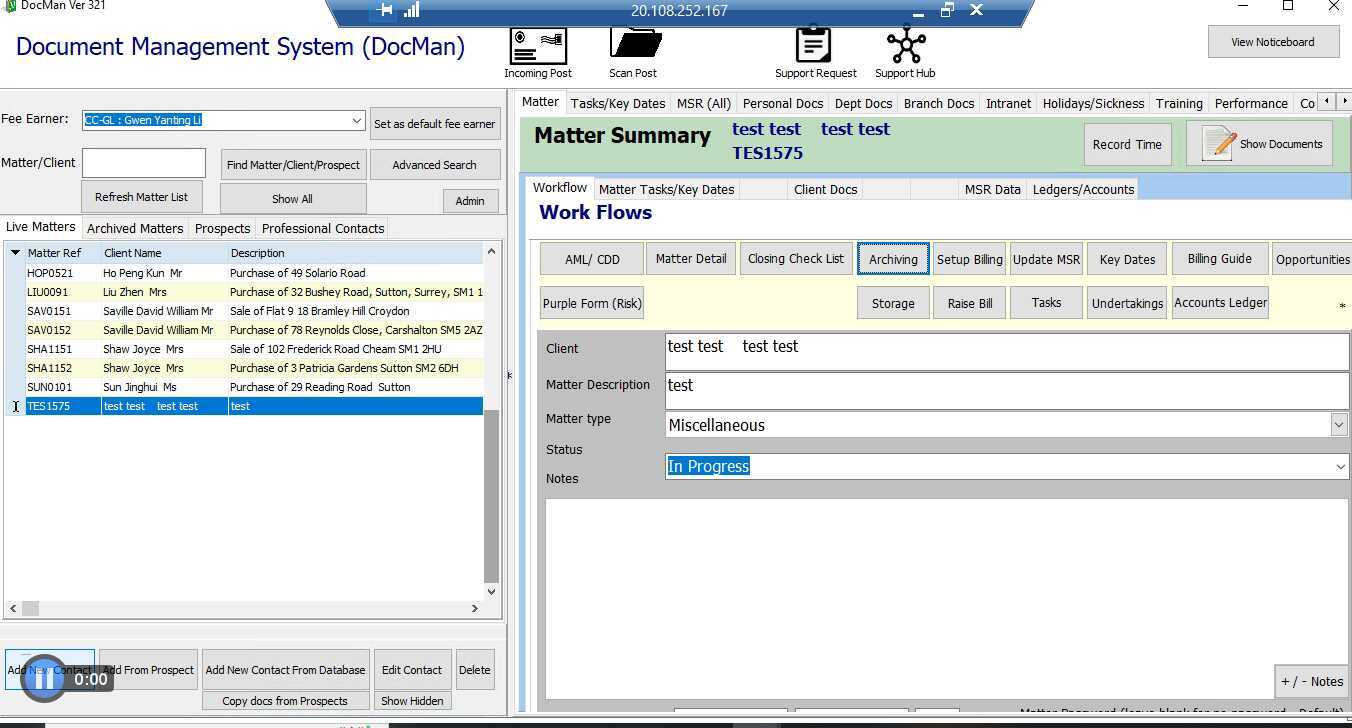
Task: Select matter row SHA1152
Action: (243, 368)
